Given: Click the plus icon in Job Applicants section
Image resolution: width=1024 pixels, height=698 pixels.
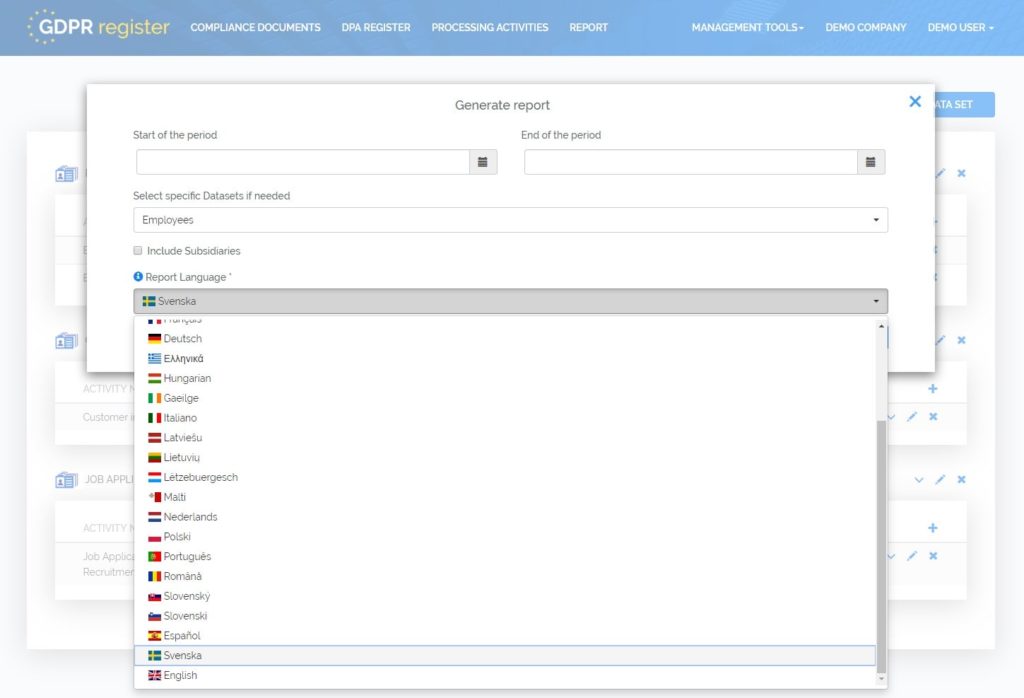Looking at the screenshot, I should [x=933, y=528].
